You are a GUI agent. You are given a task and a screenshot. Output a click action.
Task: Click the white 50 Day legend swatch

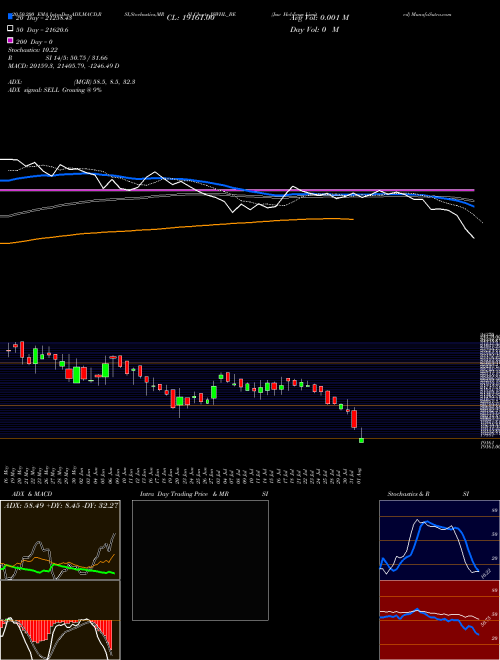10,29
